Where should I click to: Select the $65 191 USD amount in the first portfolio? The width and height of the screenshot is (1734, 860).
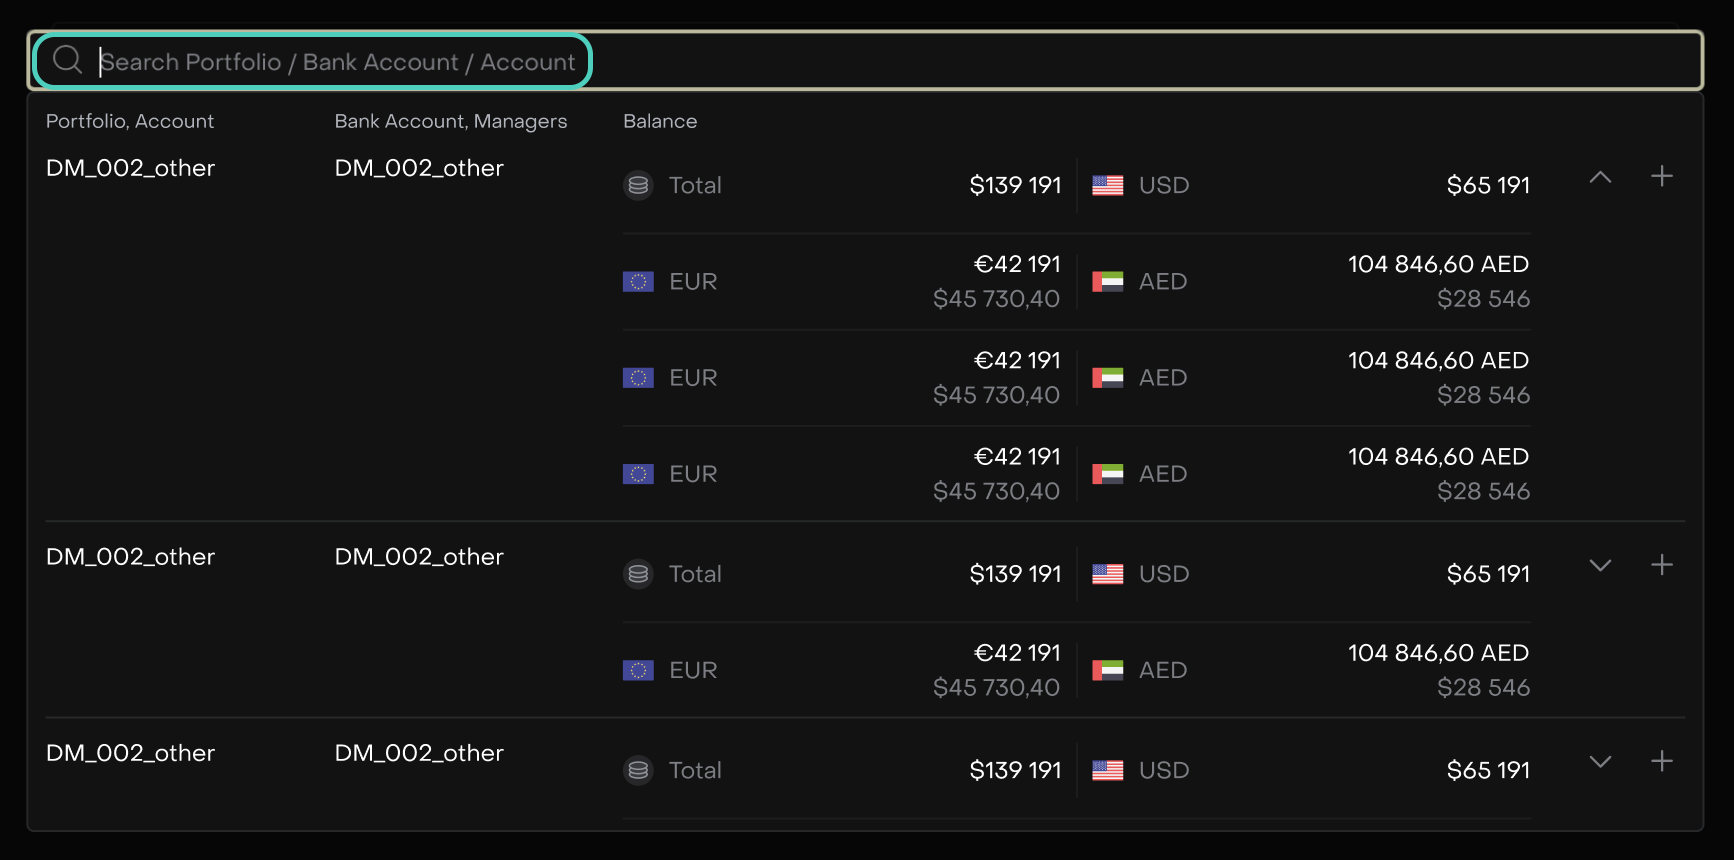pyautogui.click(x=1488, y=185)
